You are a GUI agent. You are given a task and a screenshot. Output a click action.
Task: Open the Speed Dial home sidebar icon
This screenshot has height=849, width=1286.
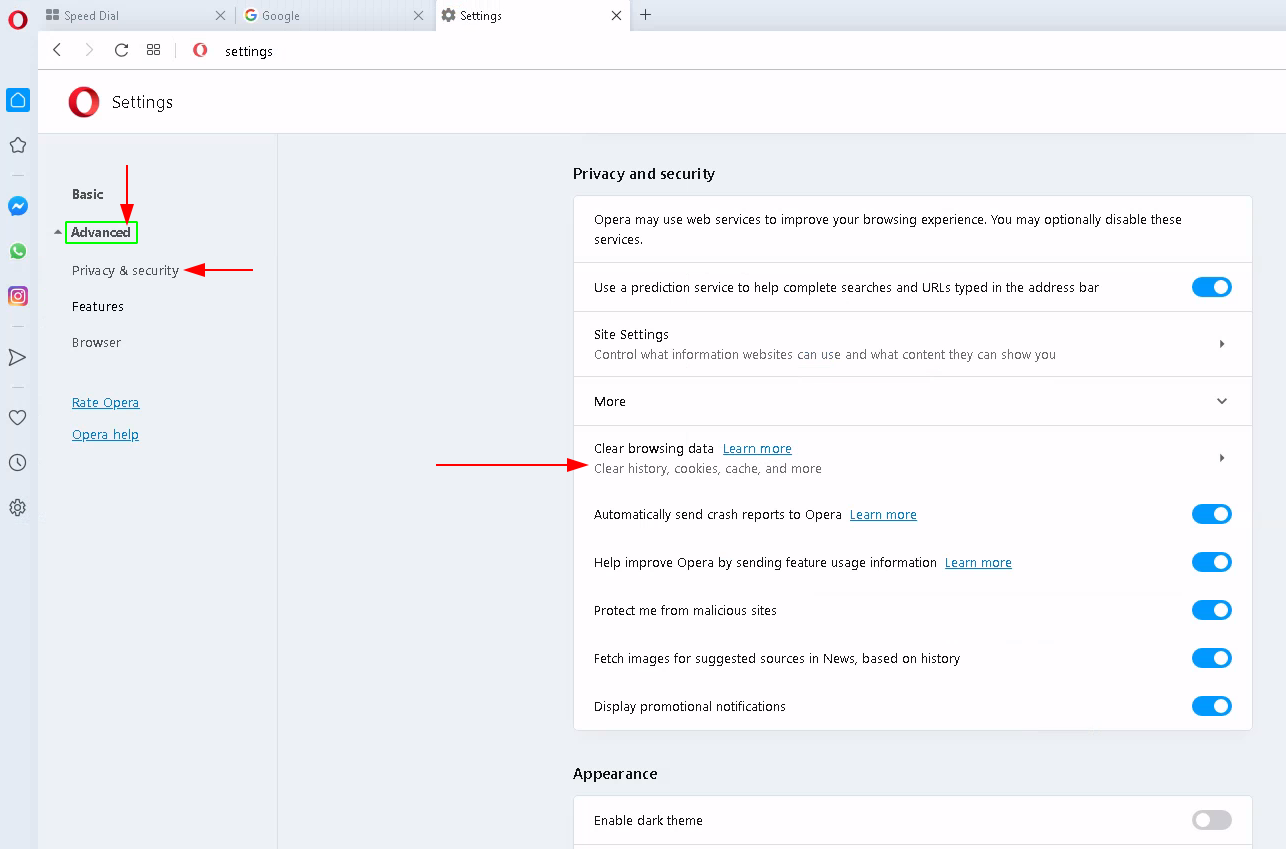click(18, 100)
